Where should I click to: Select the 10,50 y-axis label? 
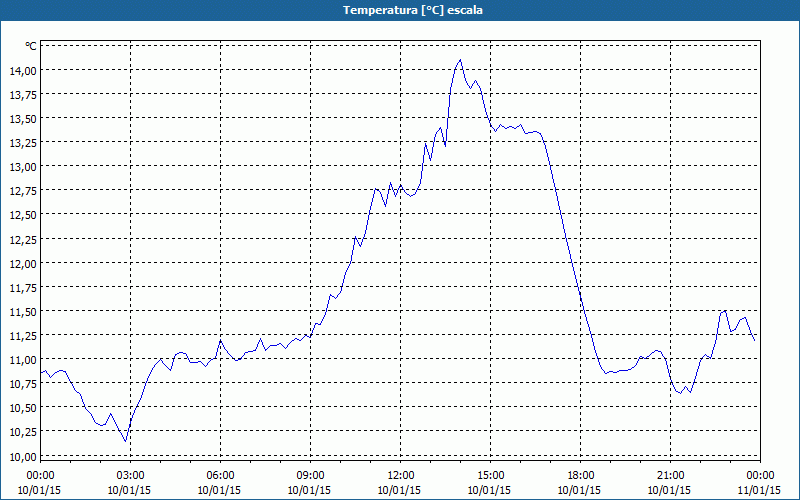point(23,408)
